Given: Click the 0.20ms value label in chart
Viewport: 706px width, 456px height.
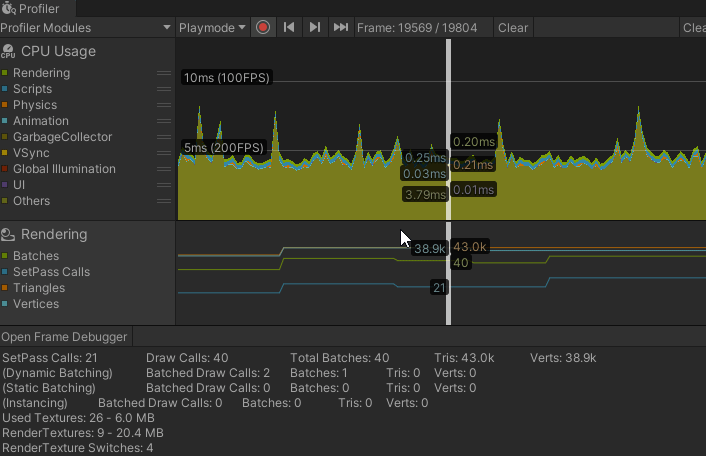Looking at the screenshot, I should tap(474, 142).
